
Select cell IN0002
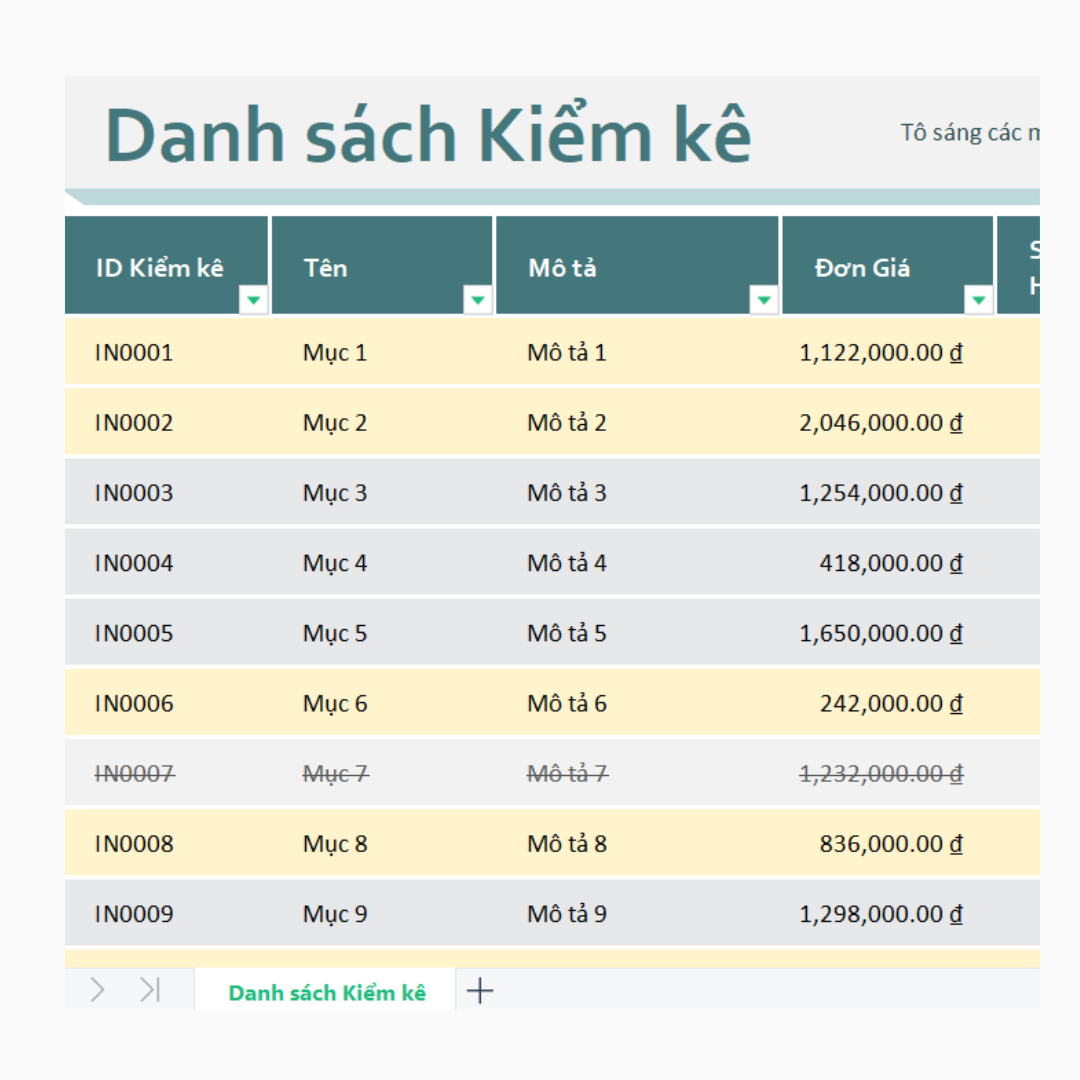point(166,422)
